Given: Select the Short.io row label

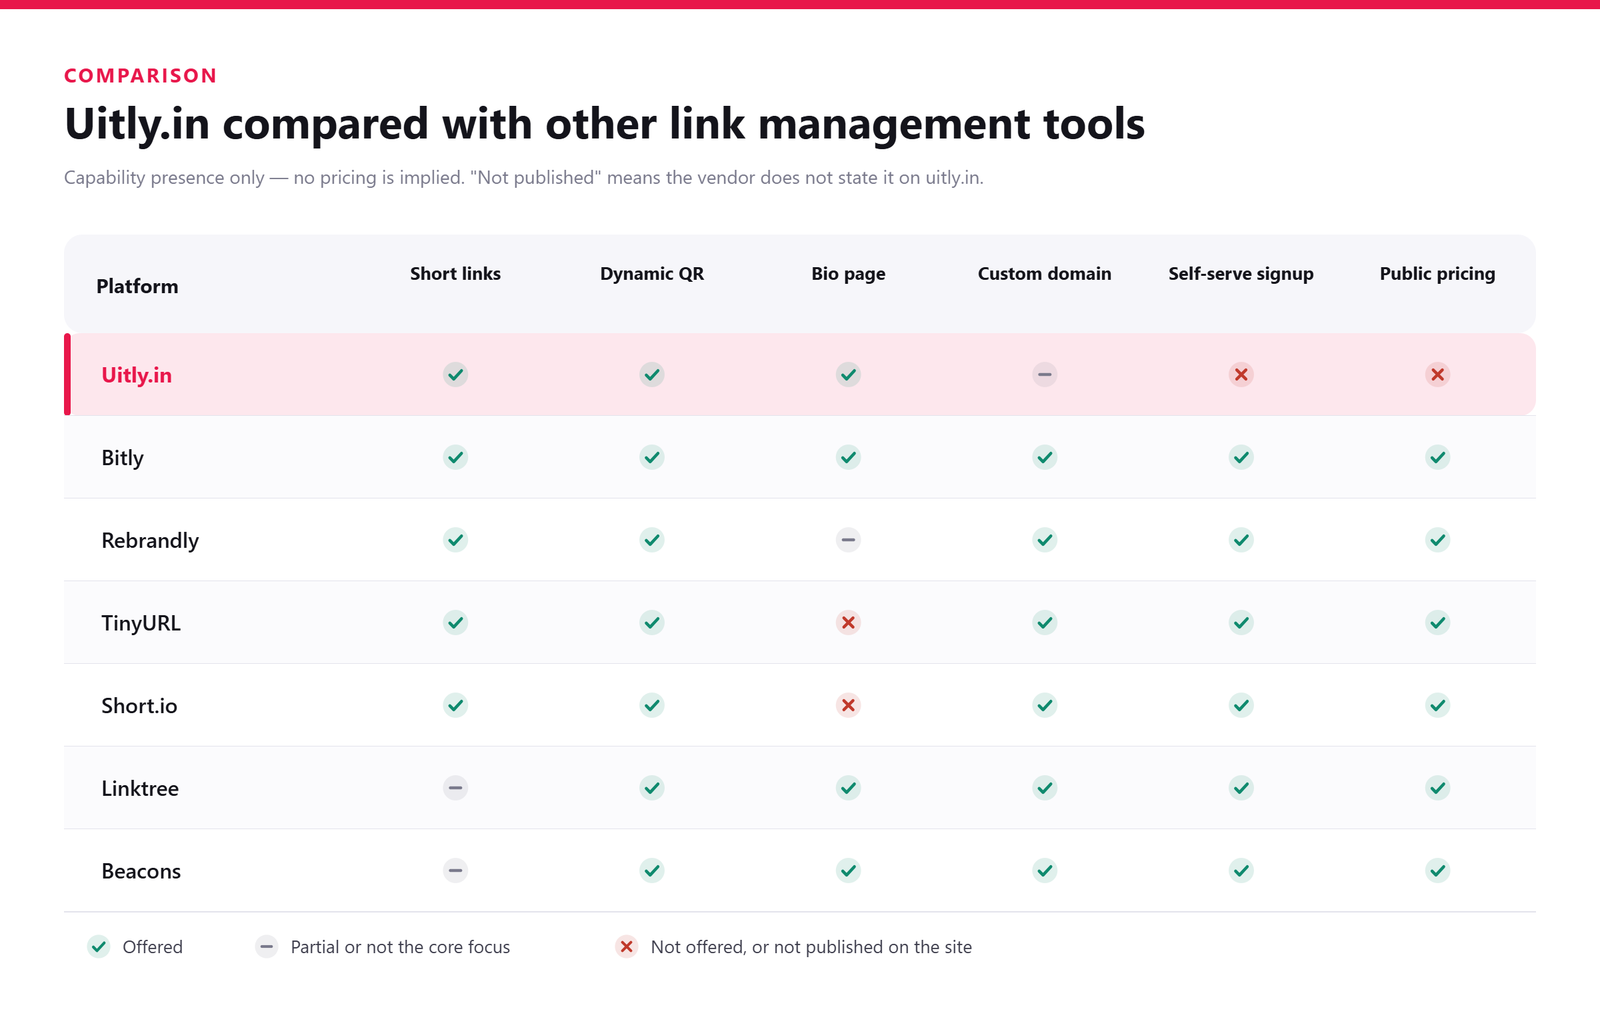Looking at the screenshot, I should point(139,706).
